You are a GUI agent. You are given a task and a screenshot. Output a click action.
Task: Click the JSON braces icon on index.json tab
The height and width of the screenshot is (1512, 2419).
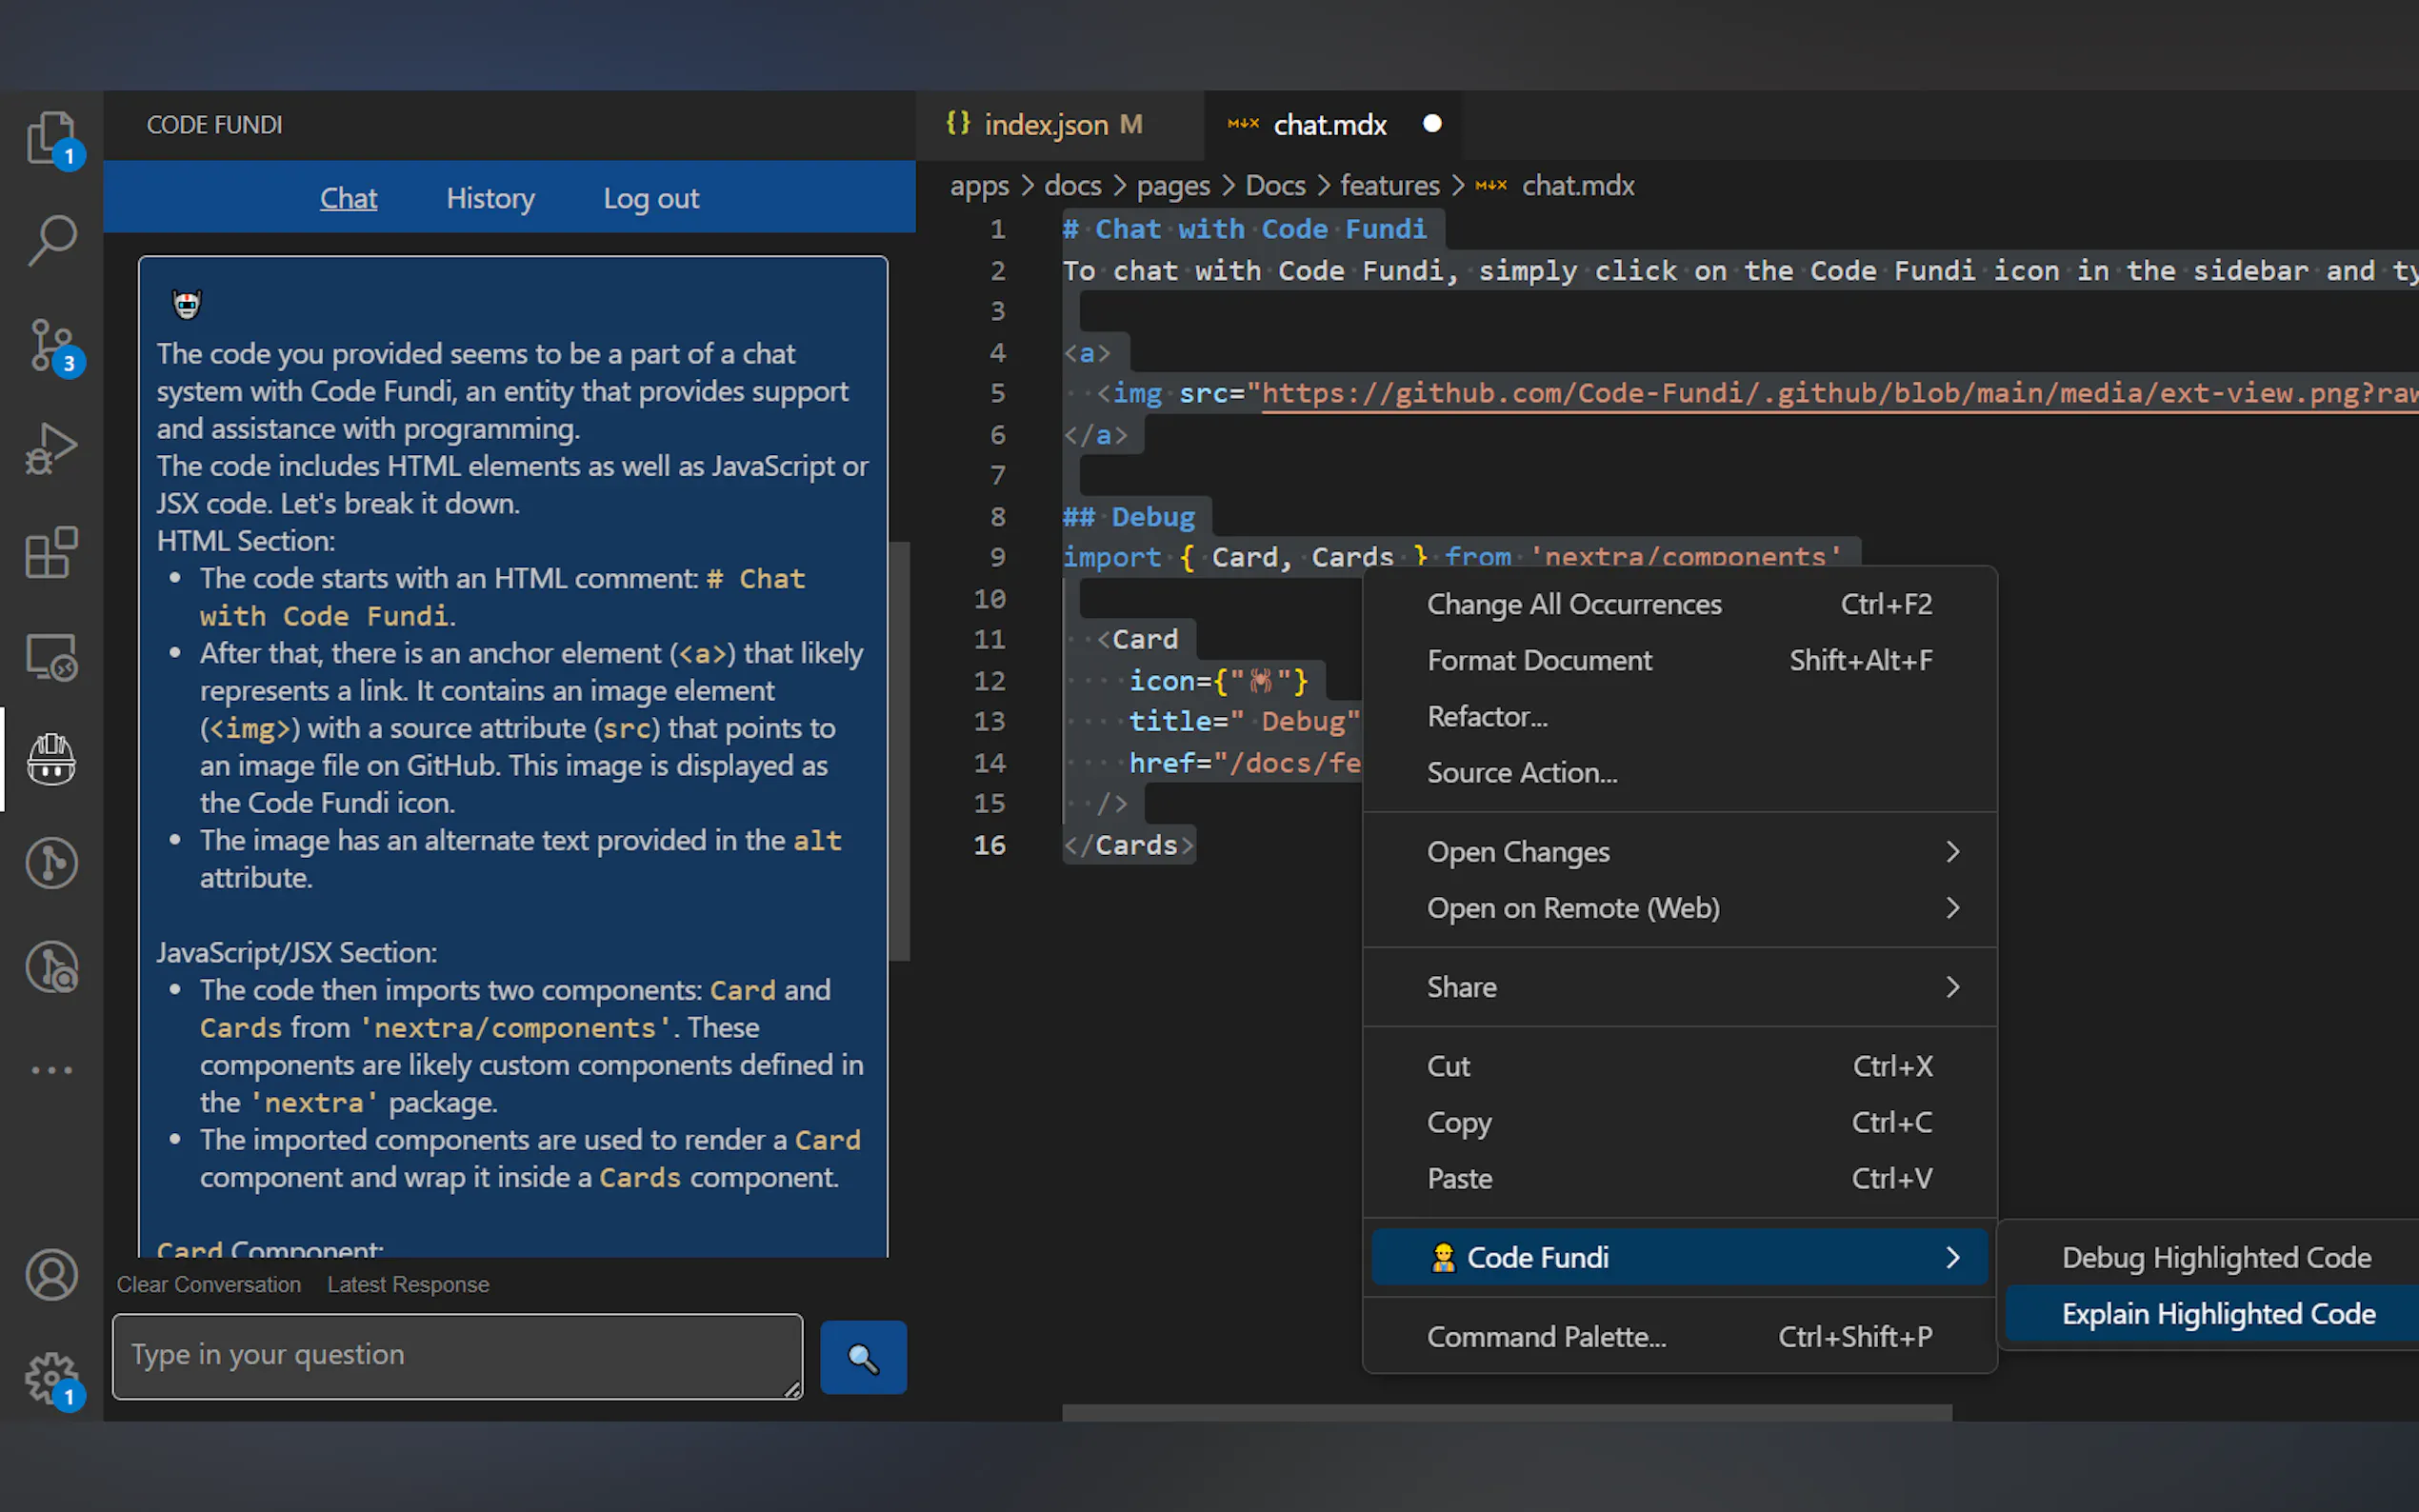(x=958, y=123)
